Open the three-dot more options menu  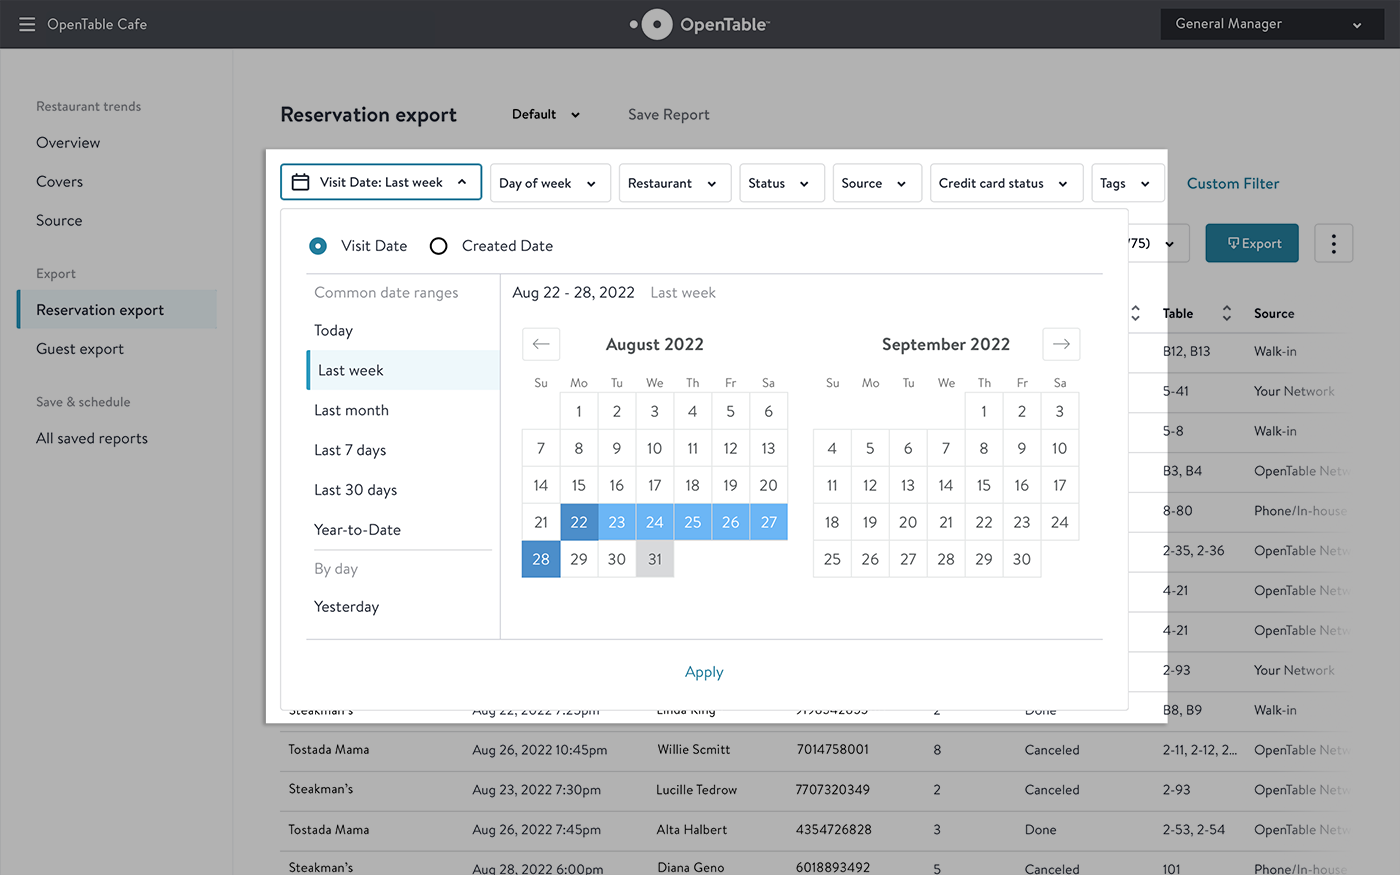point(1333,243)
